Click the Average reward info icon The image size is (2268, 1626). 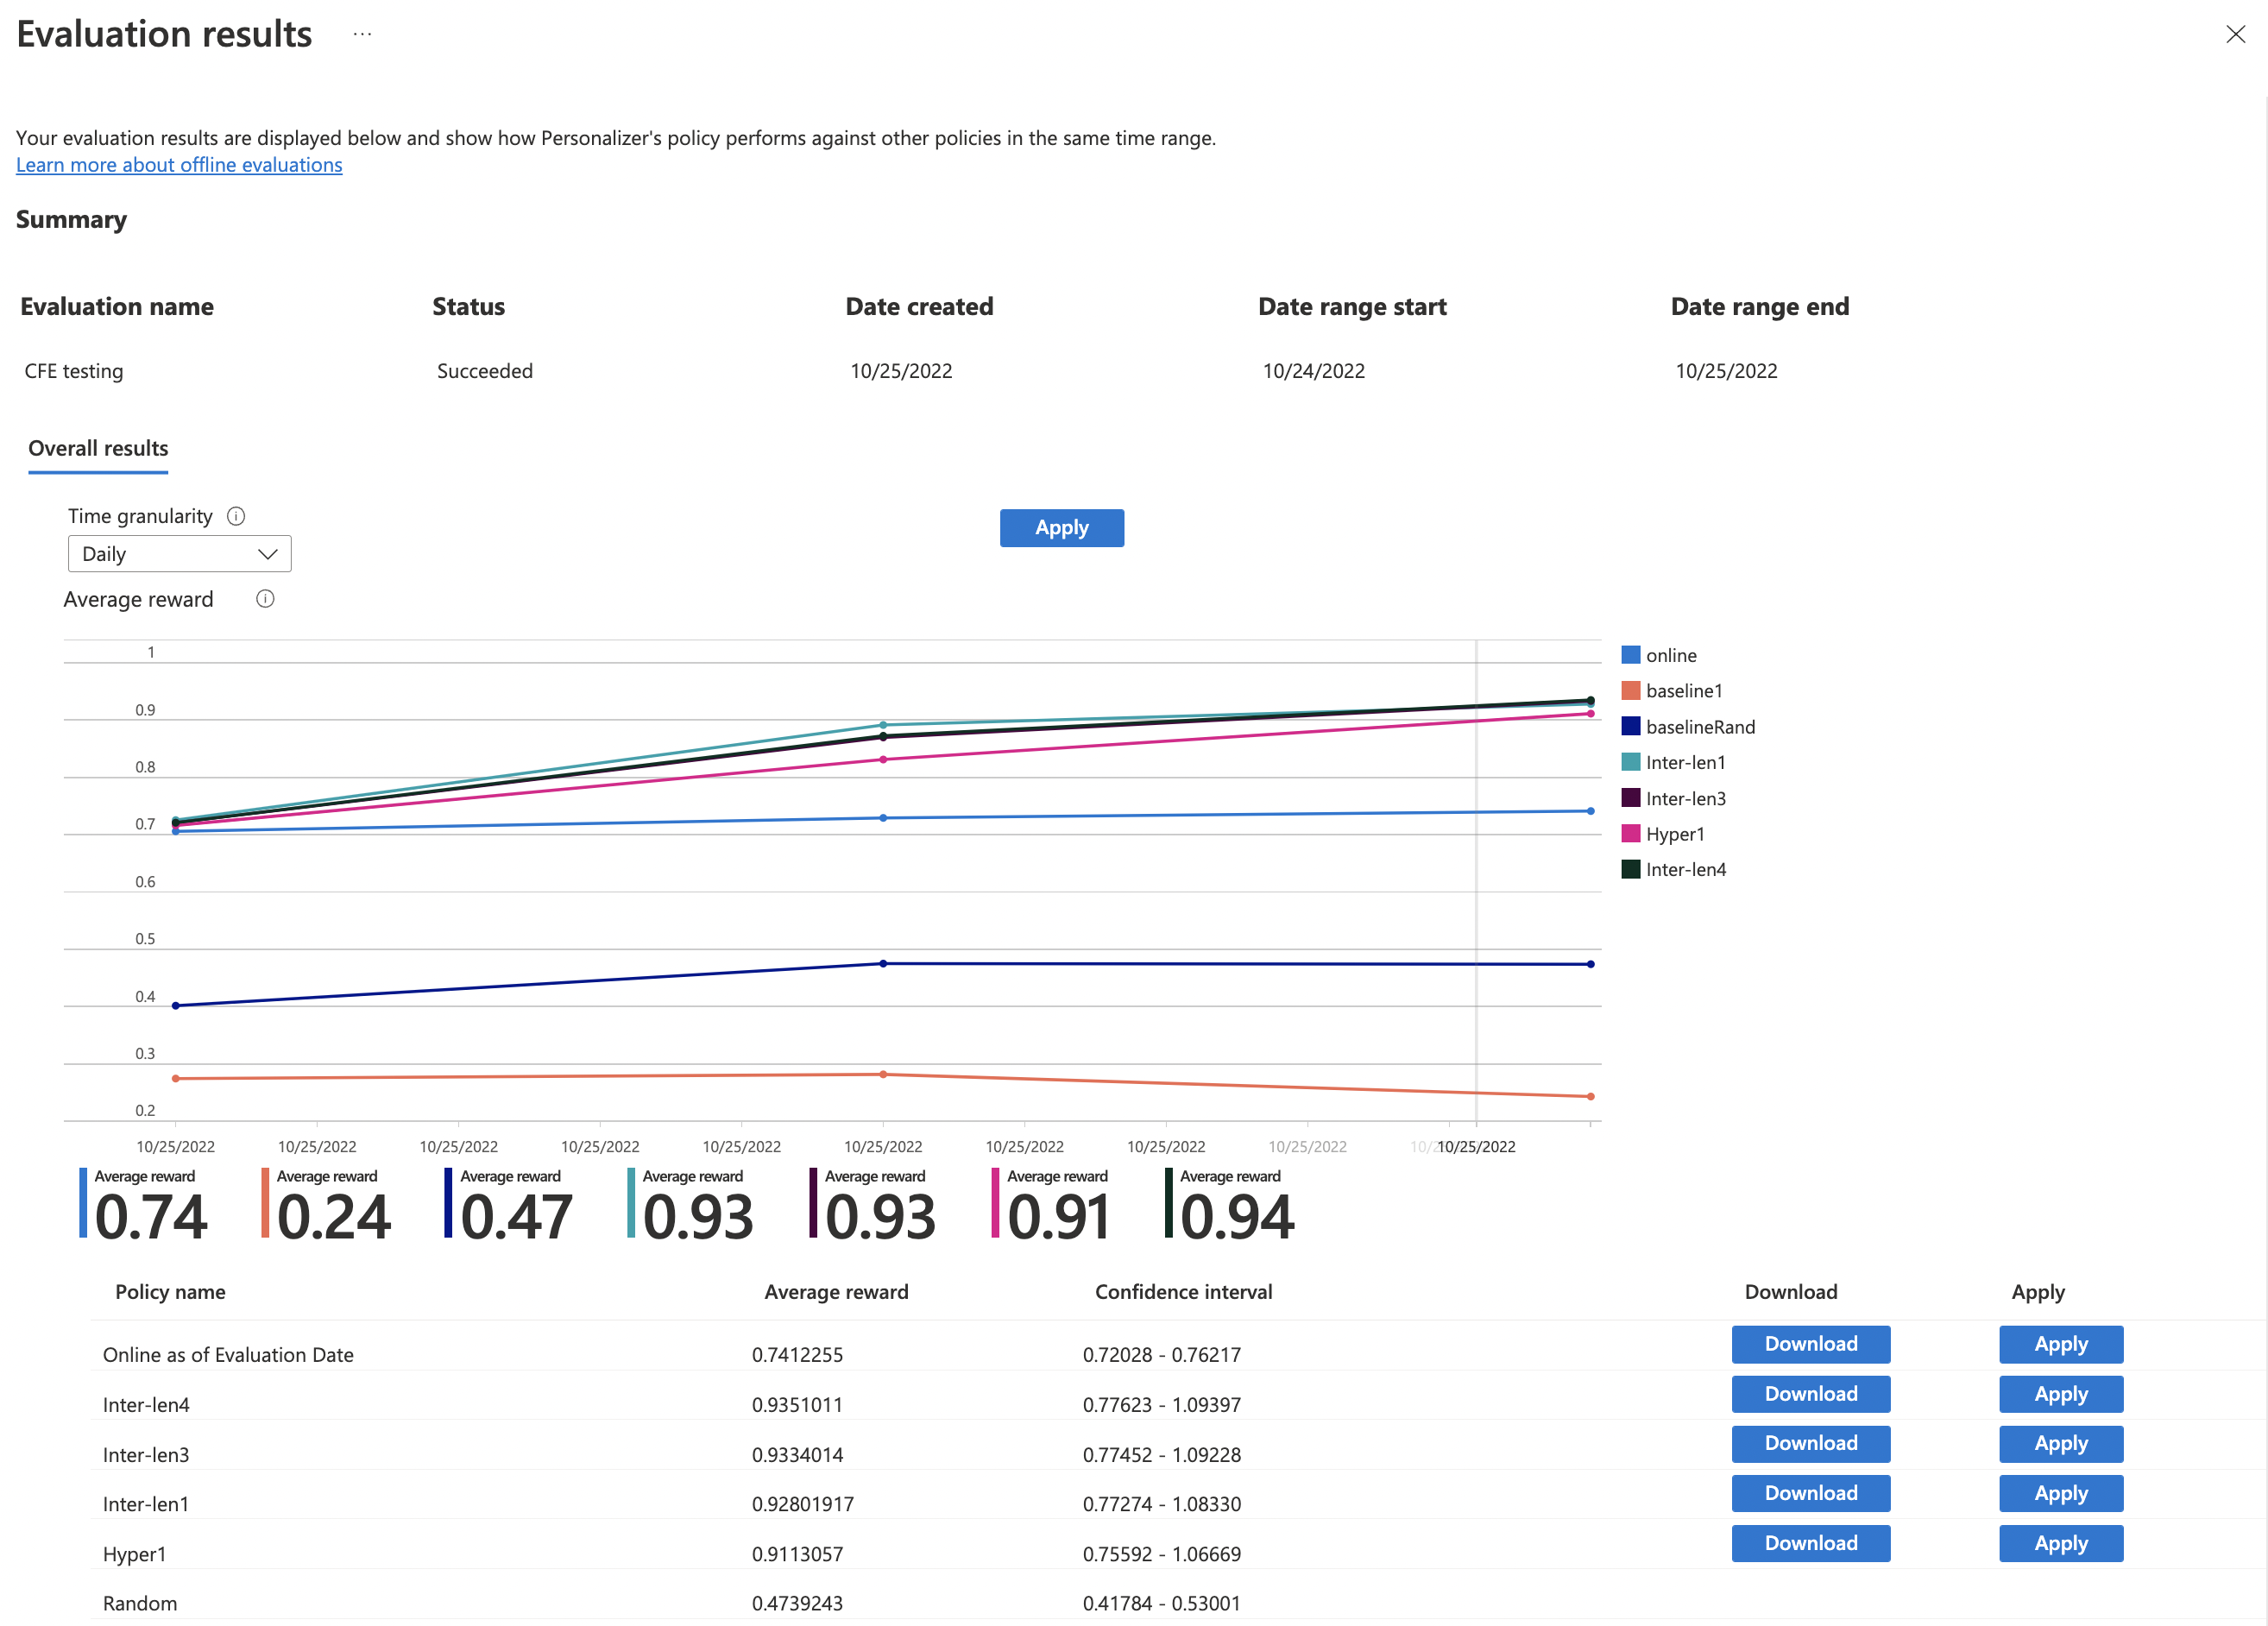(265, 598)
